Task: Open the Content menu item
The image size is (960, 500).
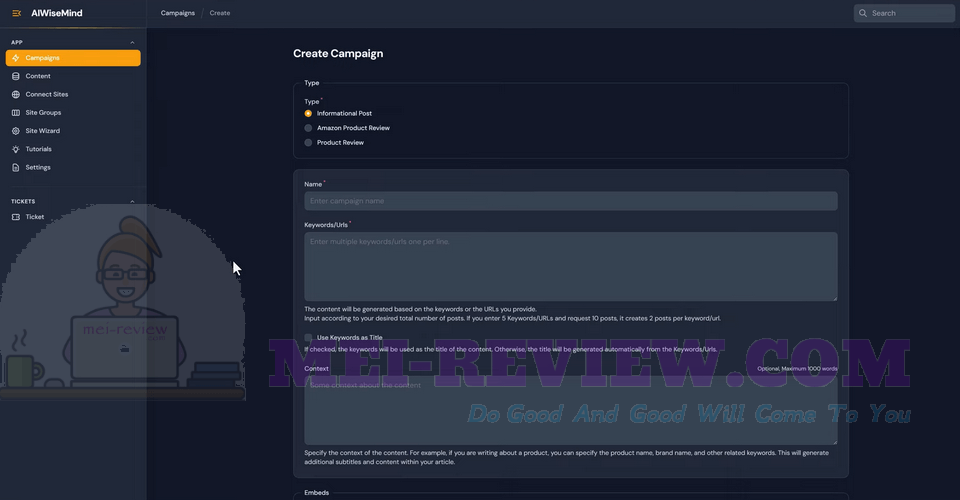Action: [x=73, y=76]
